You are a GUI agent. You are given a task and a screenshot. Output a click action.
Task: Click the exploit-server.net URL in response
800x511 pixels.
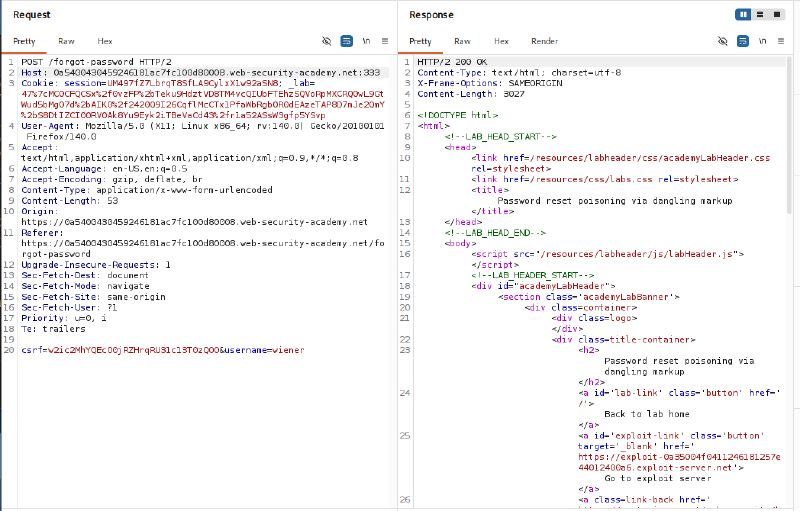click(679, 463)
